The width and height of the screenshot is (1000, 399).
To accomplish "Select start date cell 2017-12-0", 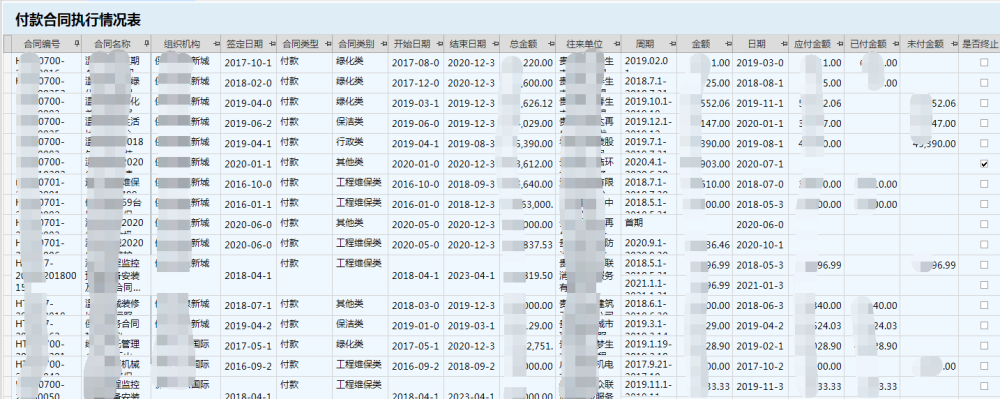I will coord(416,83).
